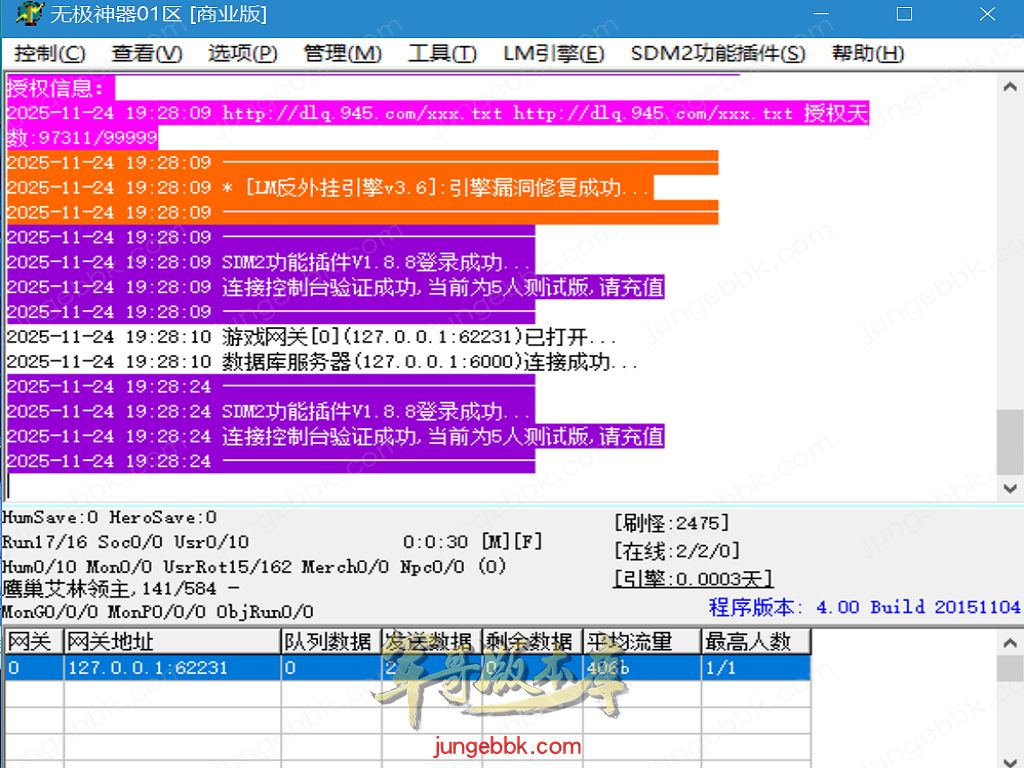Click the app icon in the title bar

point(28,15)
